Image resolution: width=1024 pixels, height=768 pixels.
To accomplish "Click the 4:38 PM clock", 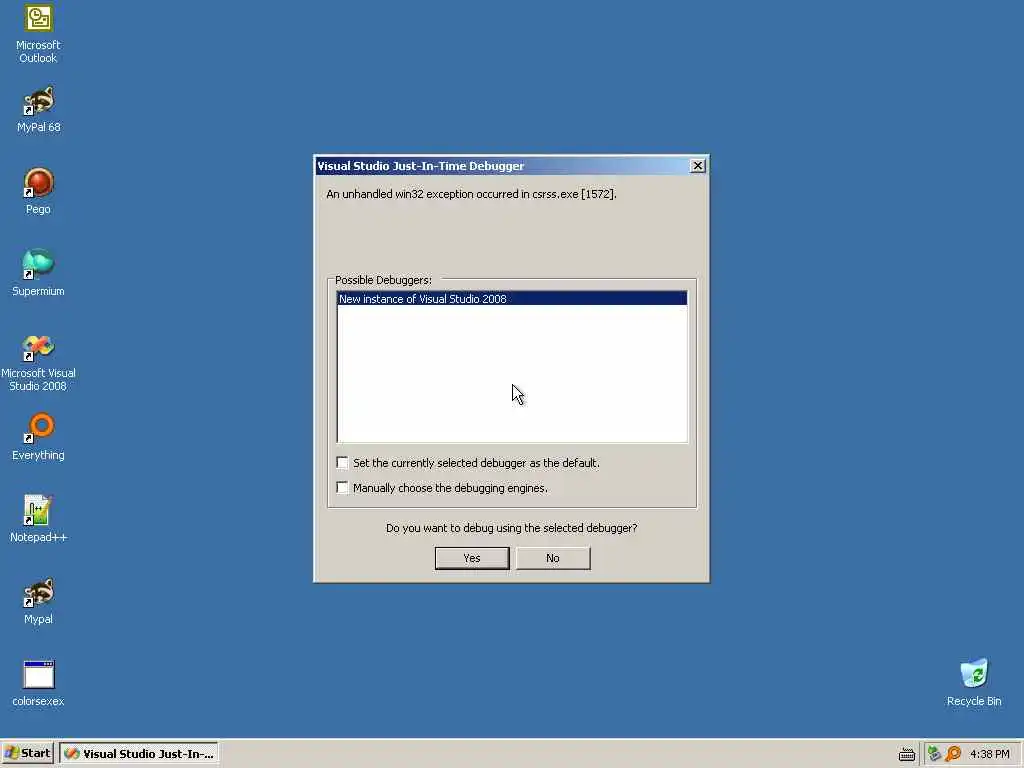I will pyautogui.click(x=989, y=754).
